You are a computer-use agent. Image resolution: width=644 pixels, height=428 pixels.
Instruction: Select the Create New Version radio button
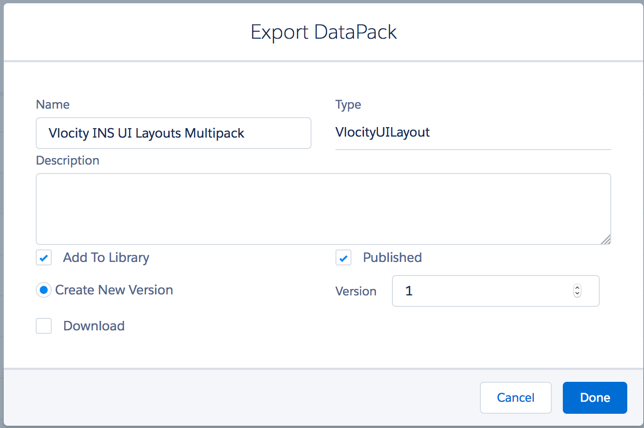(x=44, y=290)
